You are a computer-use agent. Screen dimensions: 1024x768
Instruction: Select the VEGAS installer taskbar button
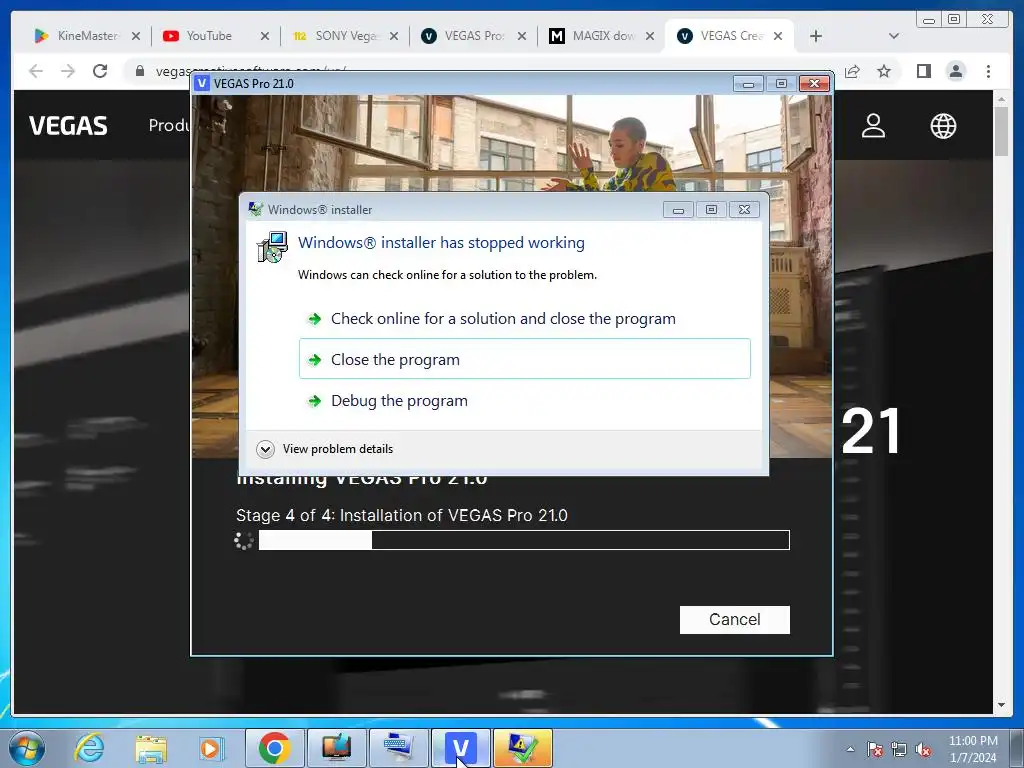(x=460, y=748)
